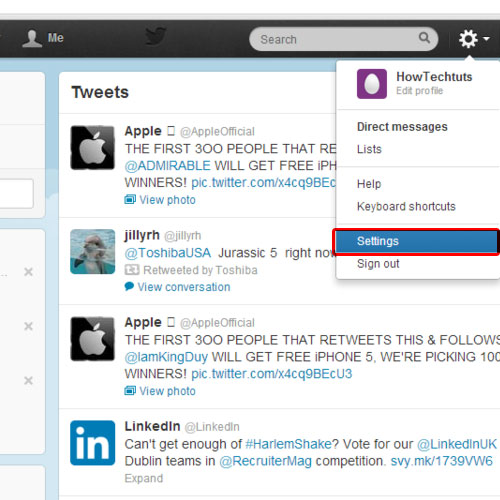Dismiss middle suggestion with X icon
The image size is (500, 500).
29,326
